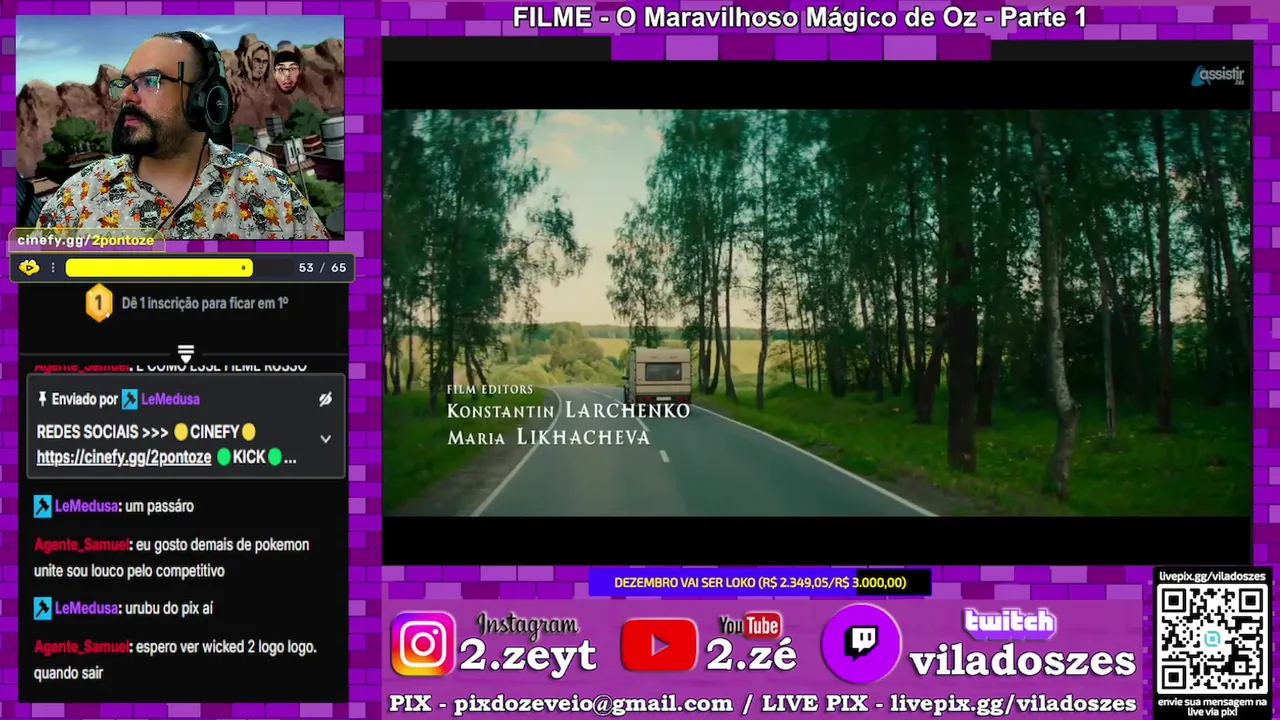The image size is (1280, 720).
Task: Click the "KICK" text in pinned message
Action: (249, 457)
